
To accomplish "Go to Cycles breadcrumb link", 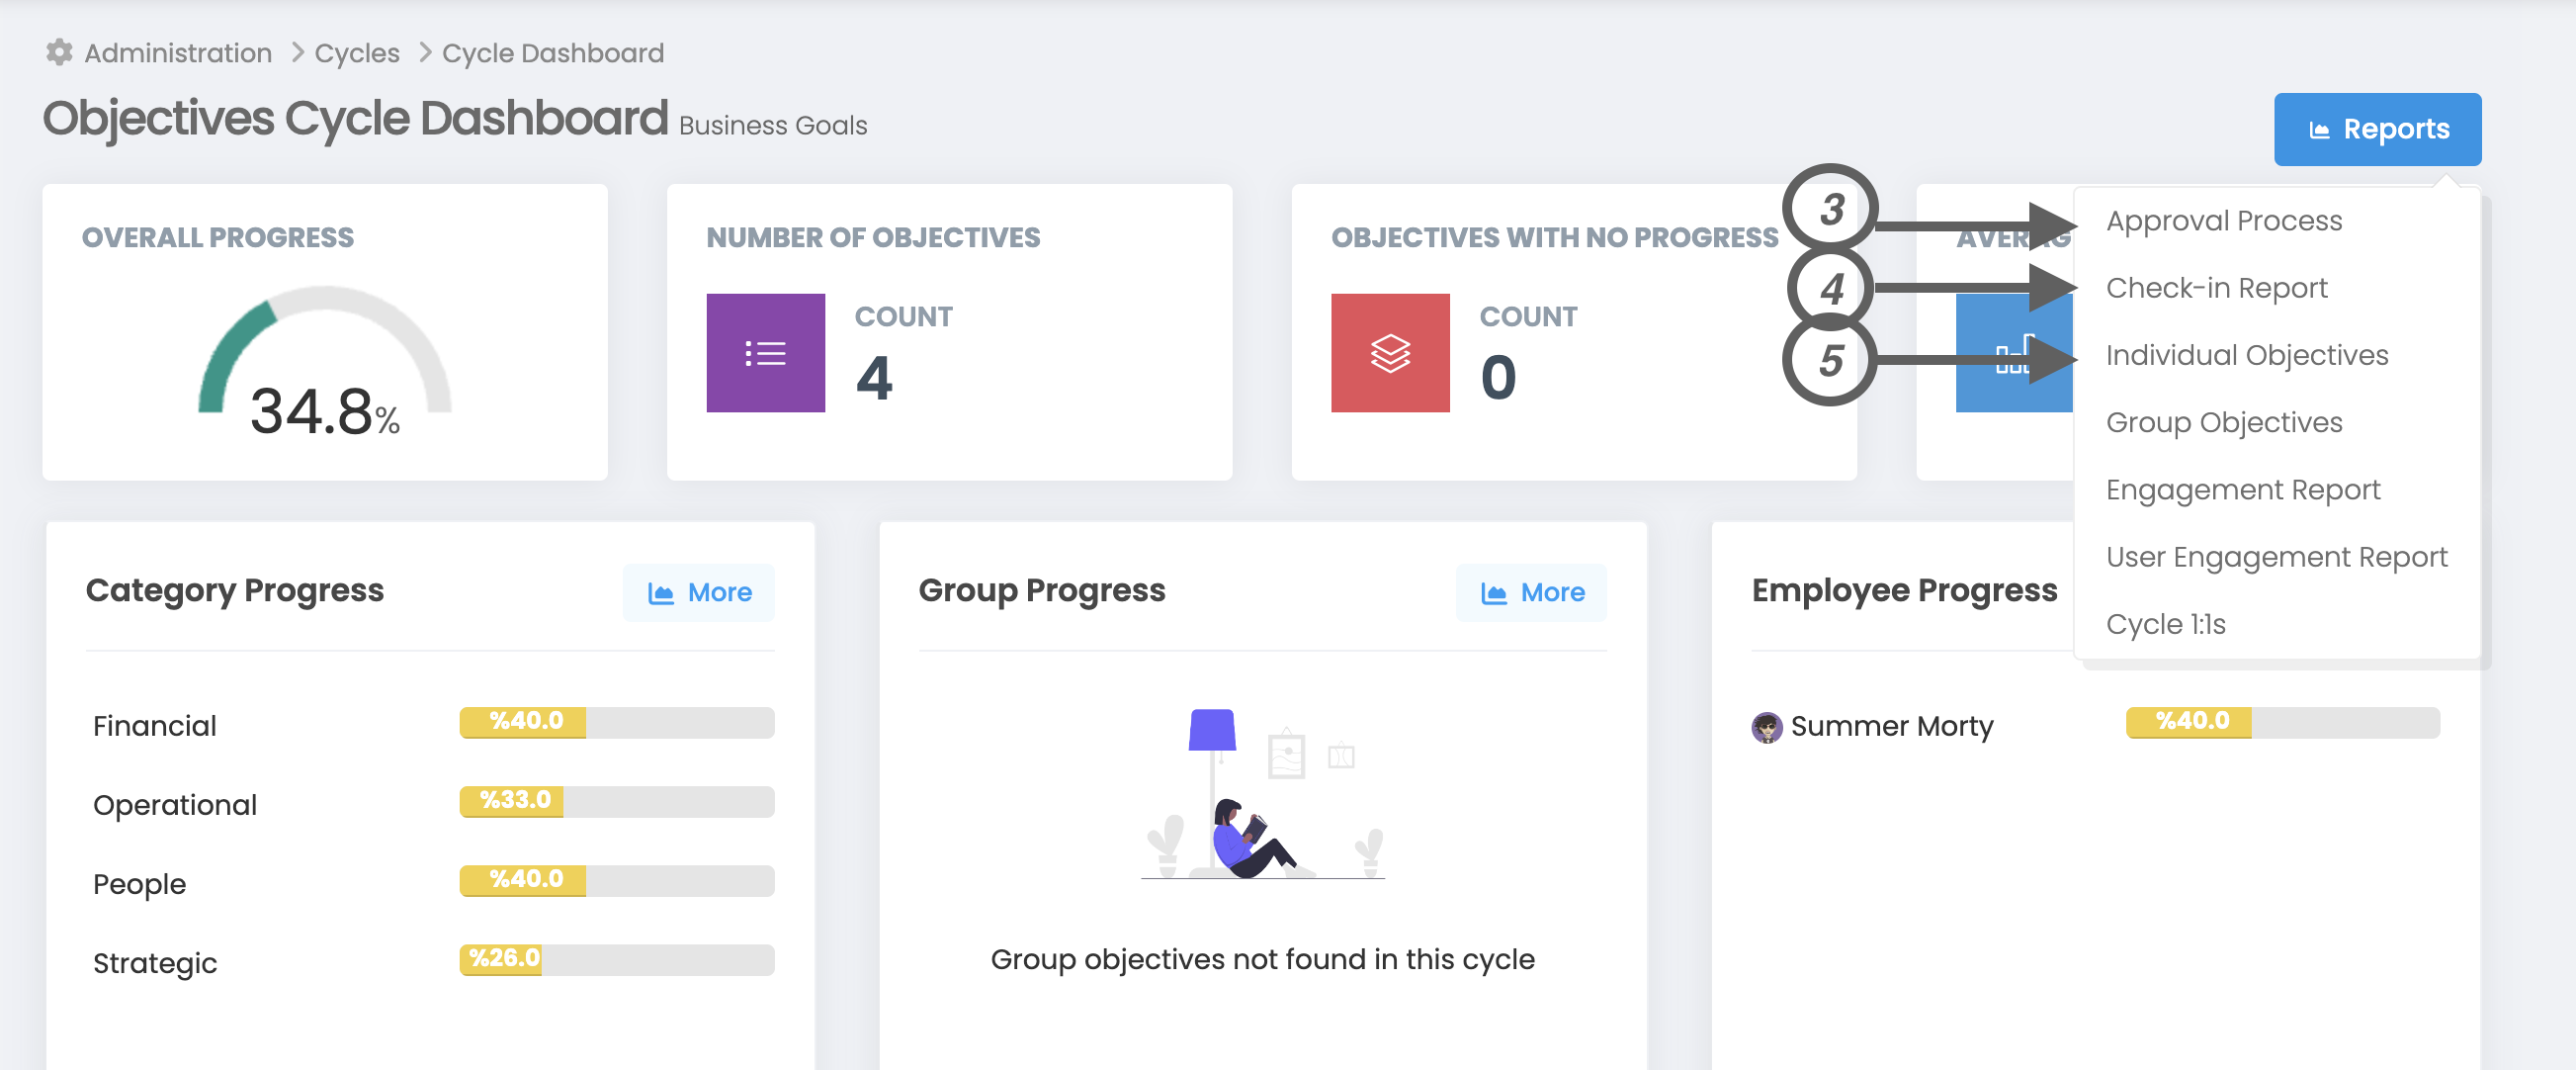I will 357,53.
